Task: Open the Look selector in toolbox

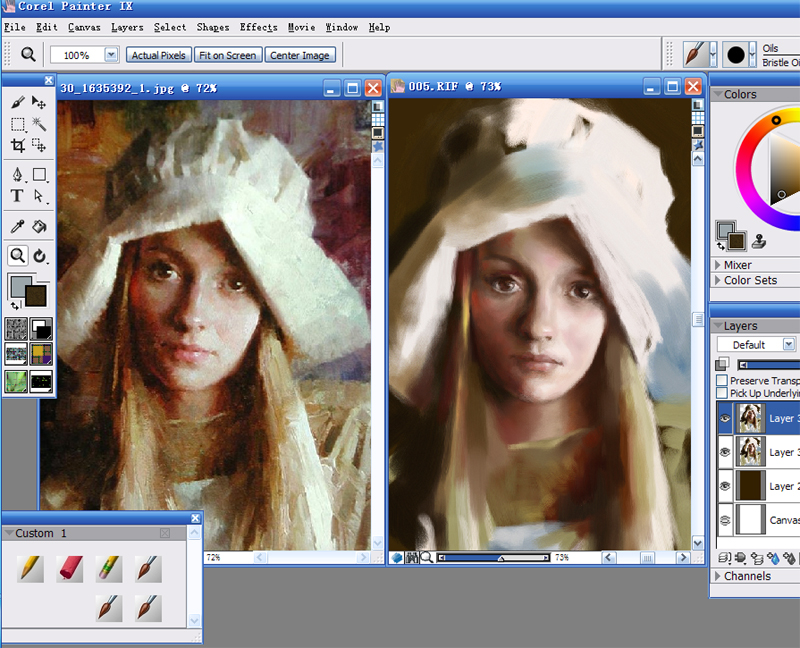Action: (x=16, y=382)
